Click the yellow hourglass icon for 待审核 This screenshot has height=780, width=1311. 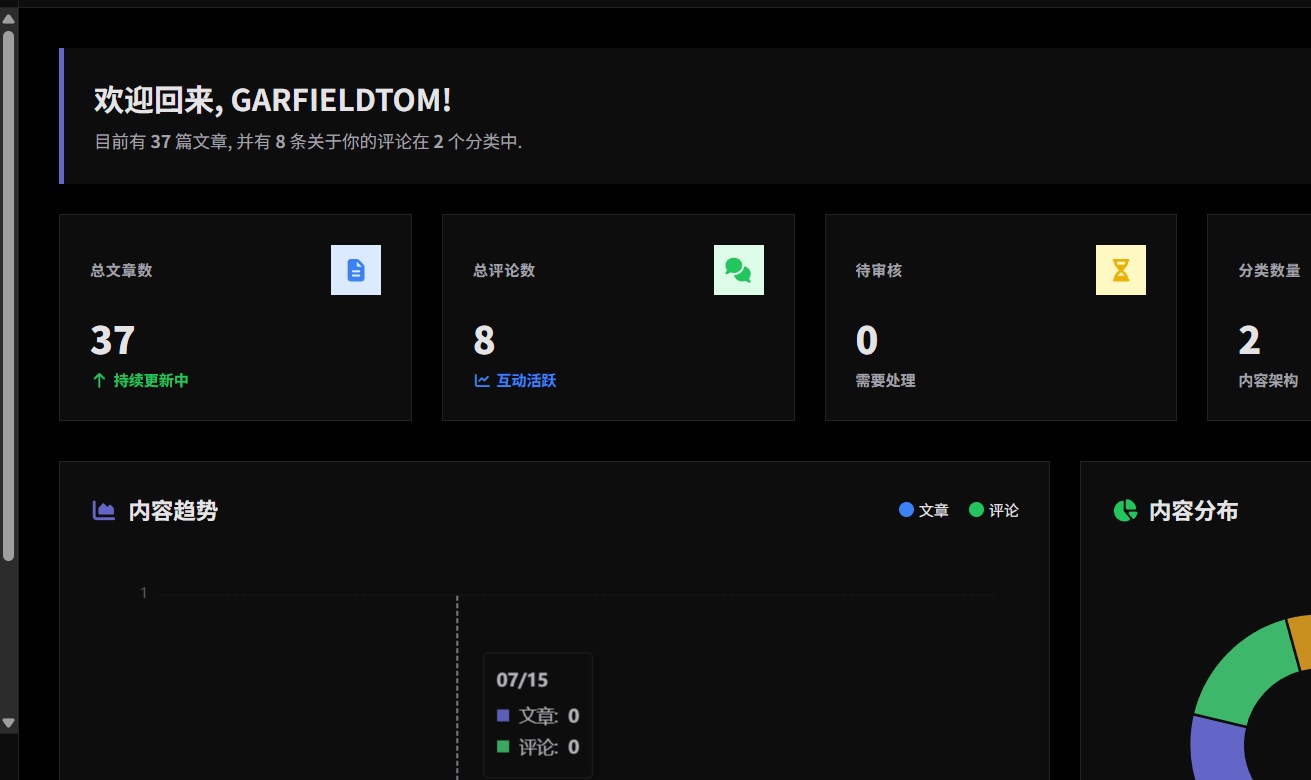[x=1121, y=270]
